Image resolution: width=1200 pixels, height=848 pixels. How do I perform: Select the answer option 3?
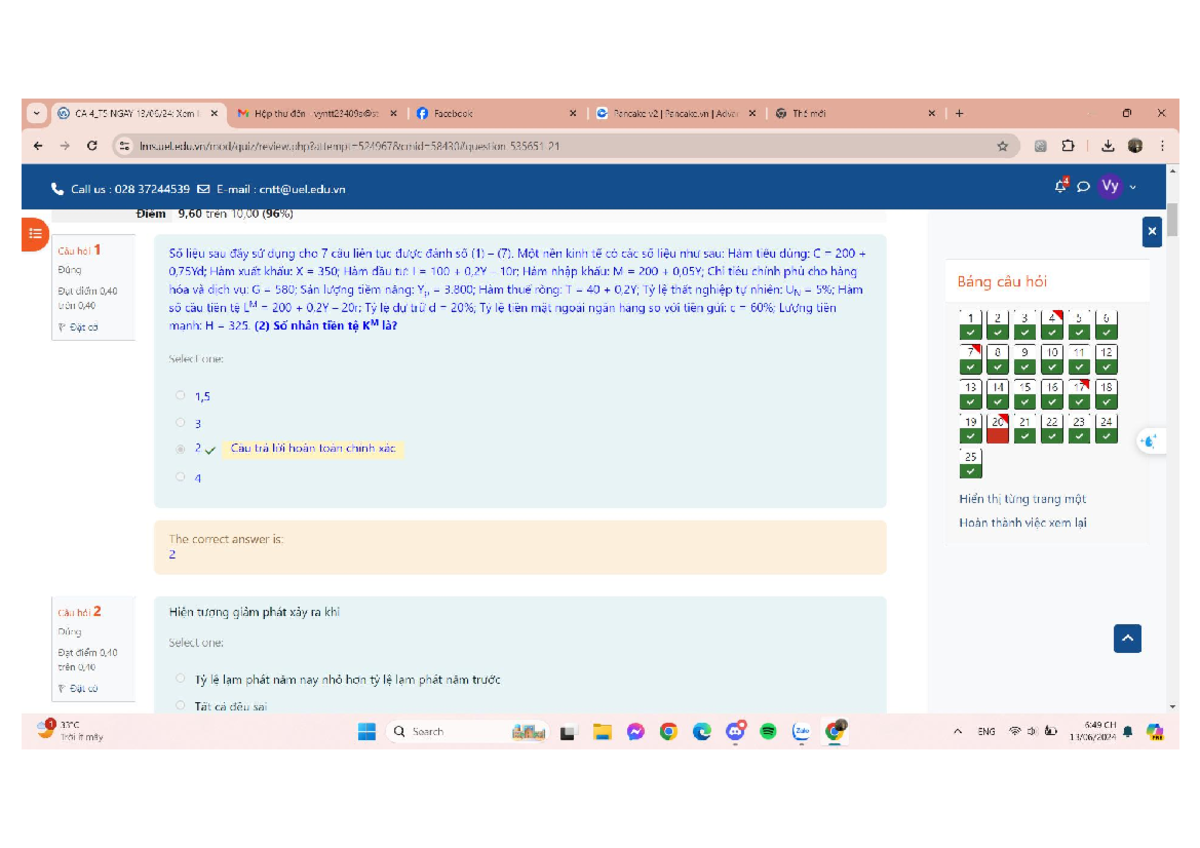(x=181, y=423)
